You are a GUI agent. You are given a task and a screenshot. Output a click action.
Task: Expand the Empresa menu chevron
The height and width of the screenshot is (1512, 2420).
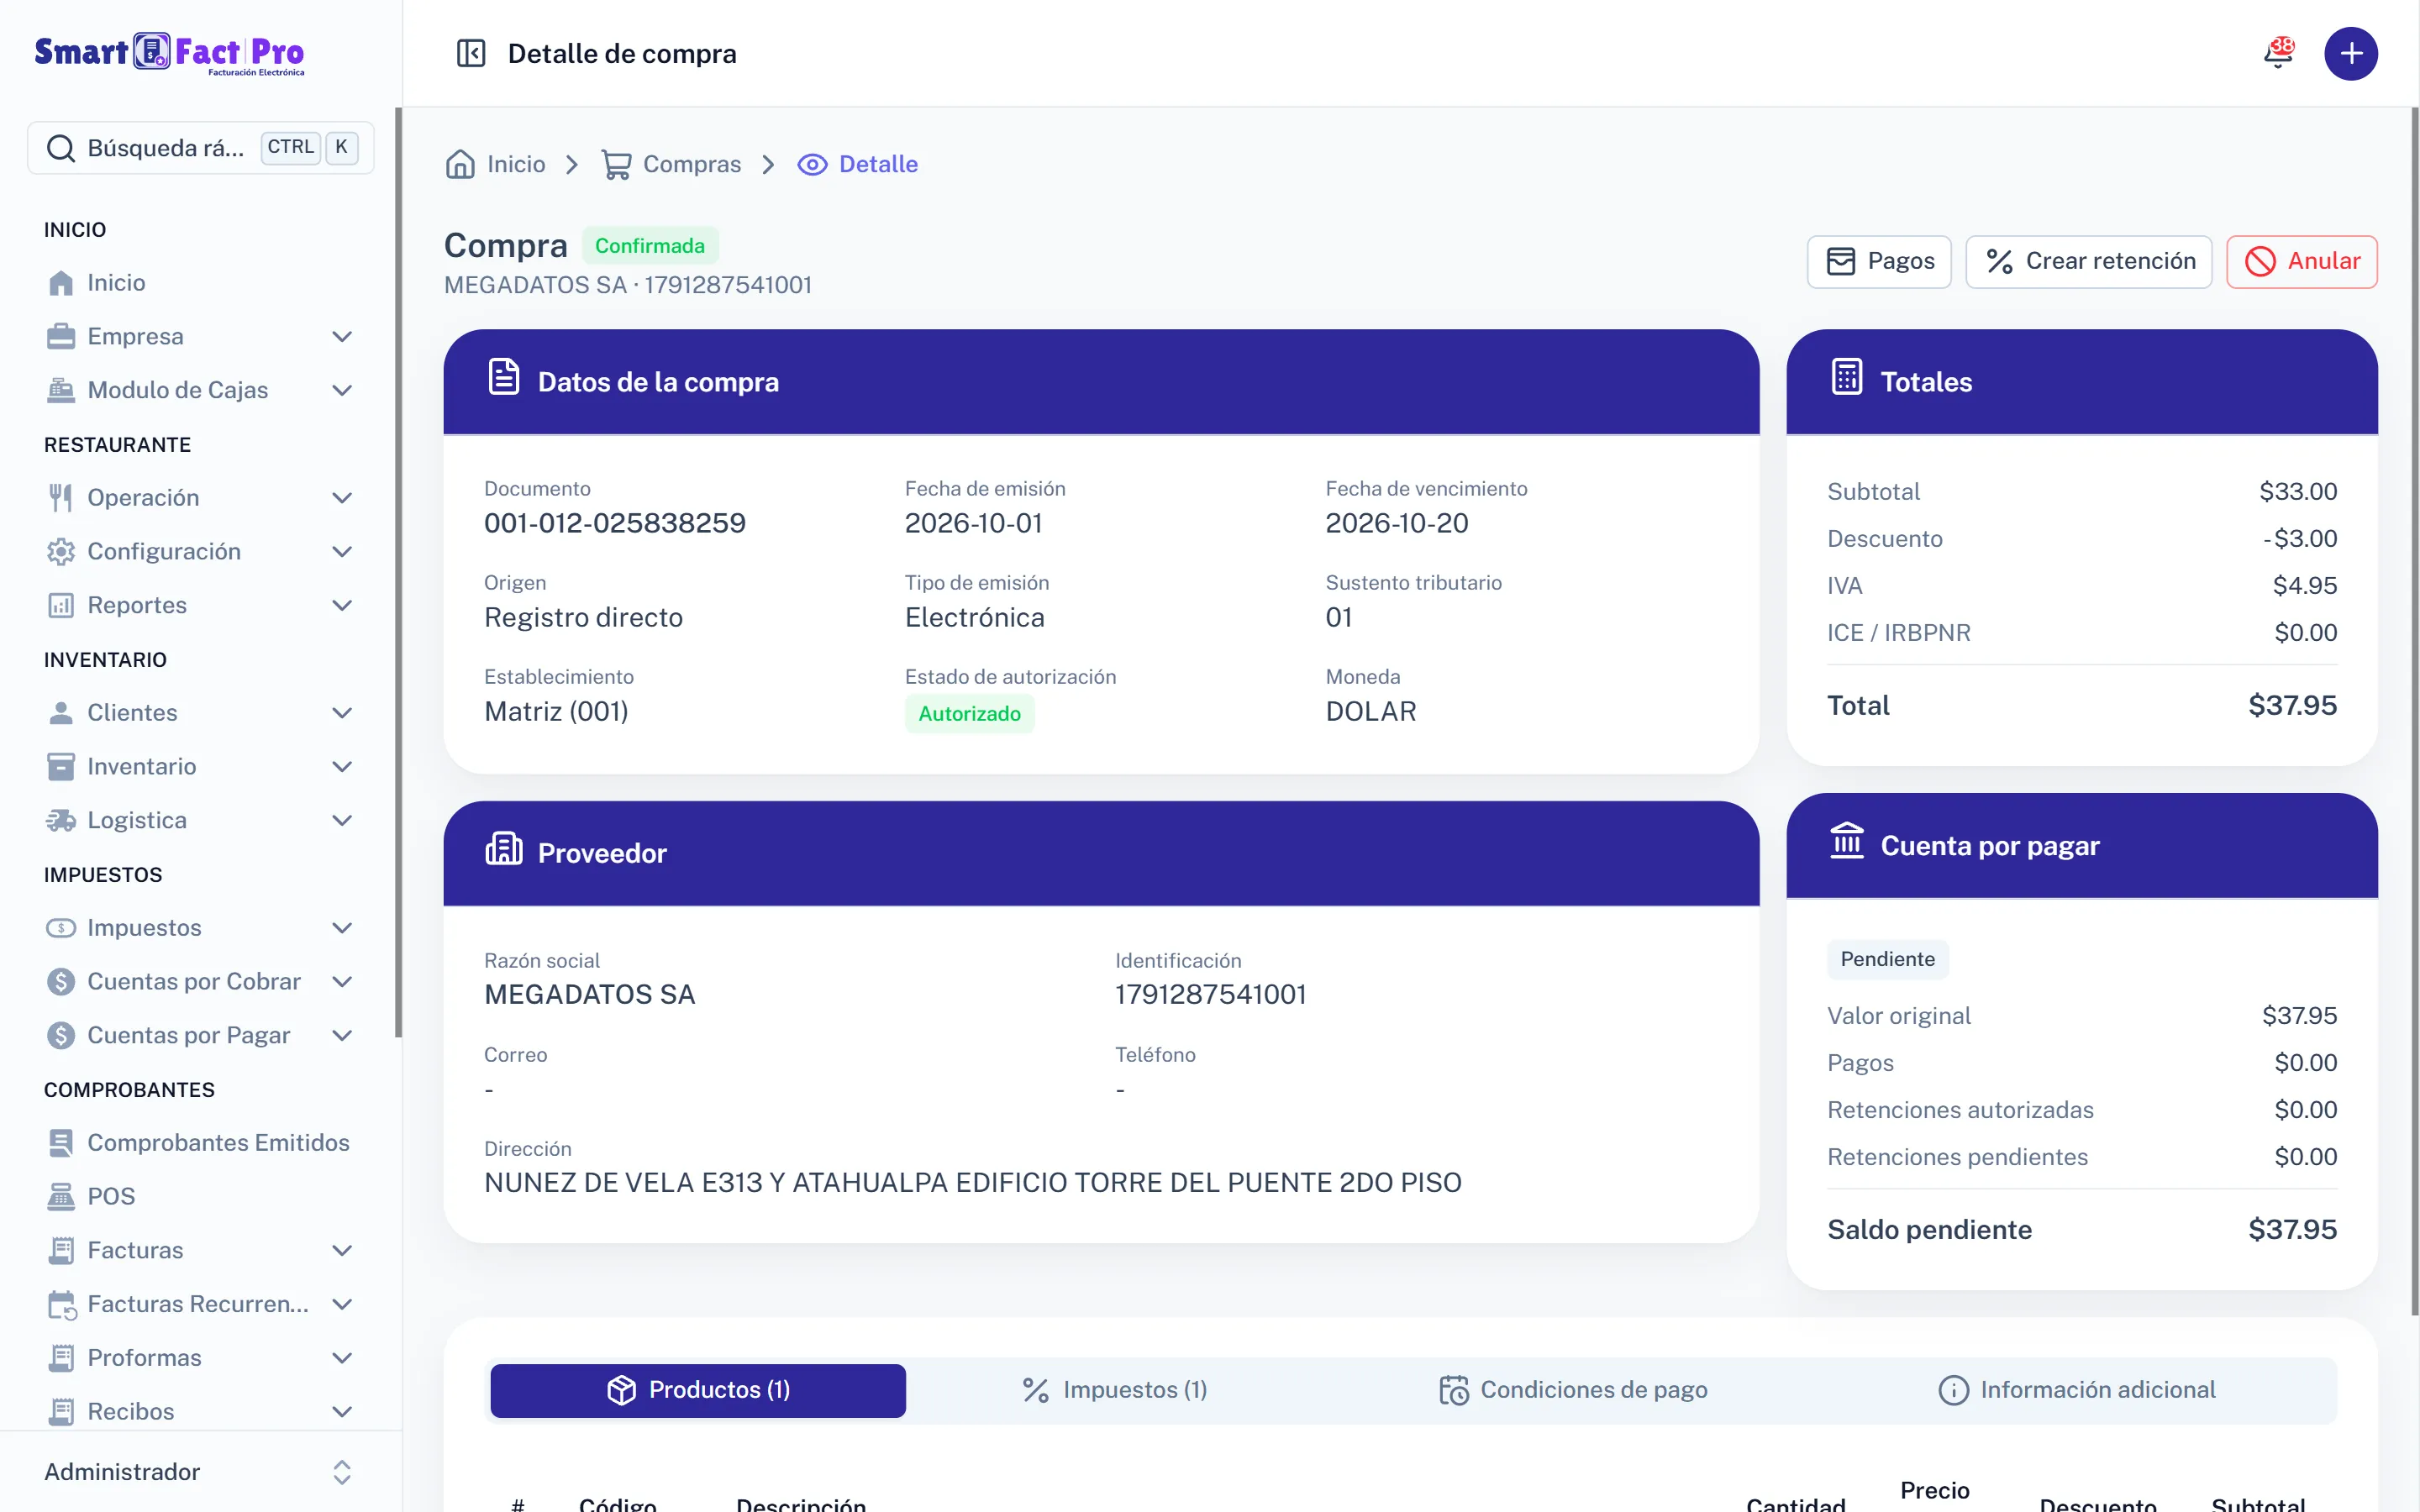(x=342, y=336)
